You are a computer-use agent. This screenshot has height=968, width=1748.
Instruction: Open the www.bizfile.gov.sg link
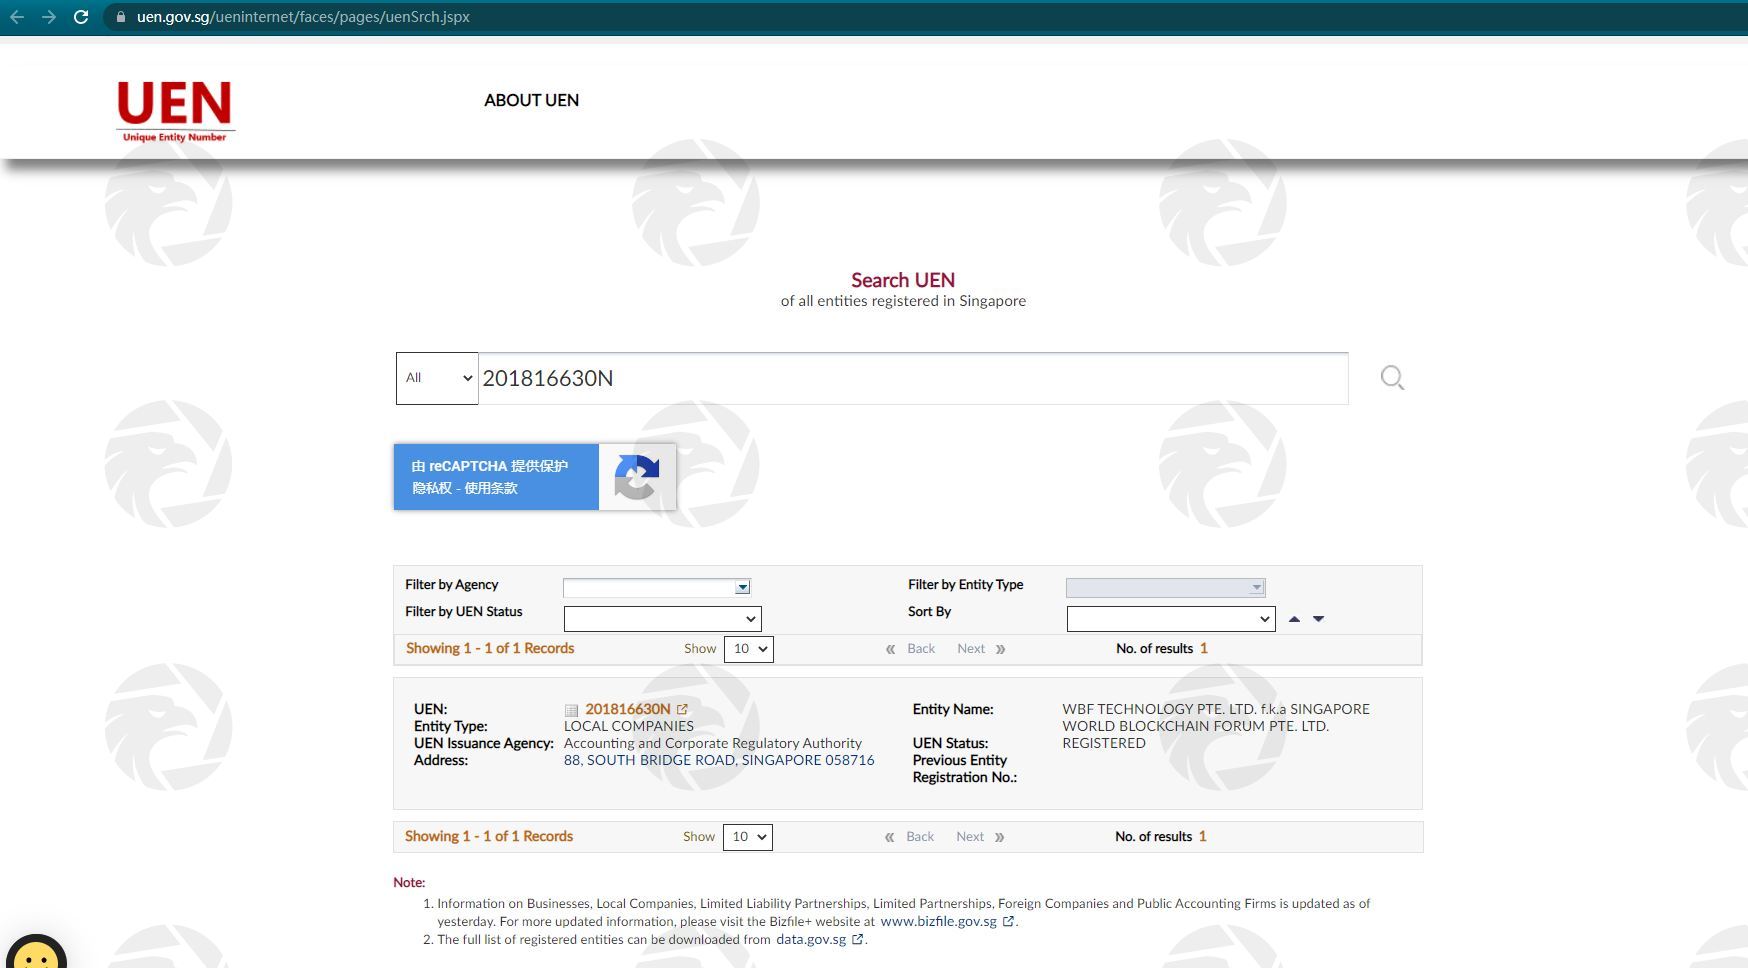tap(938, 921)
